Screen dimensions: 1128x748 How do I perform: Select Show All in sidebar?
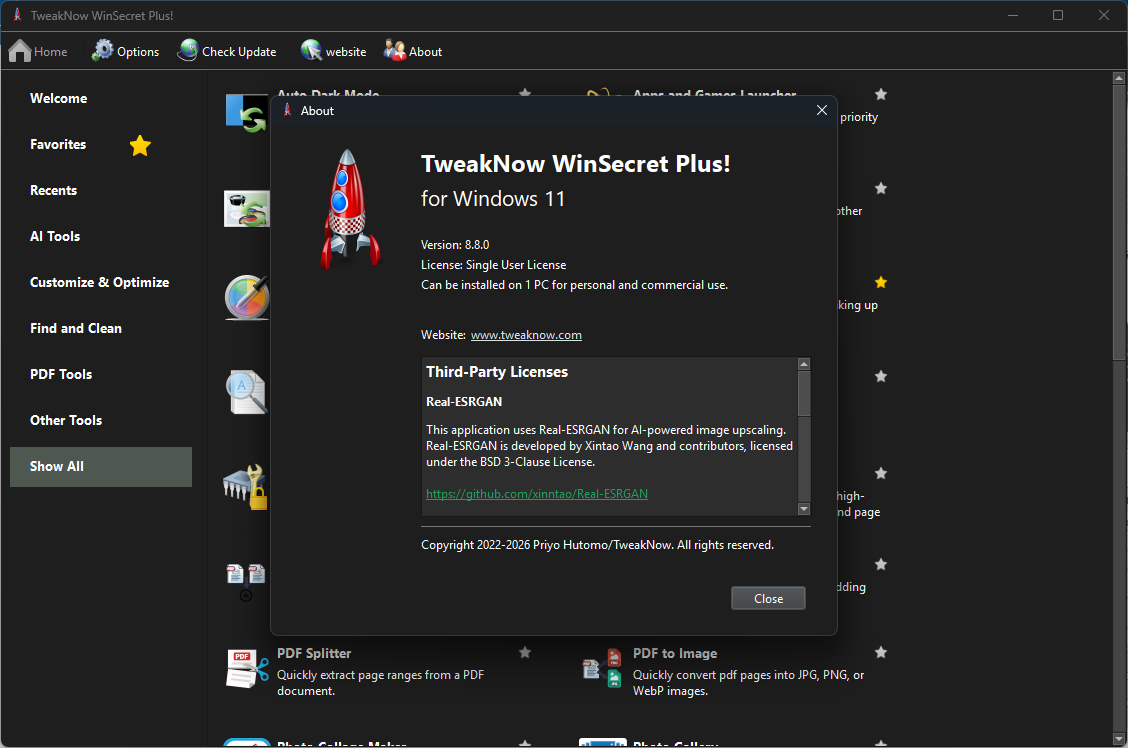coord(101,467)
